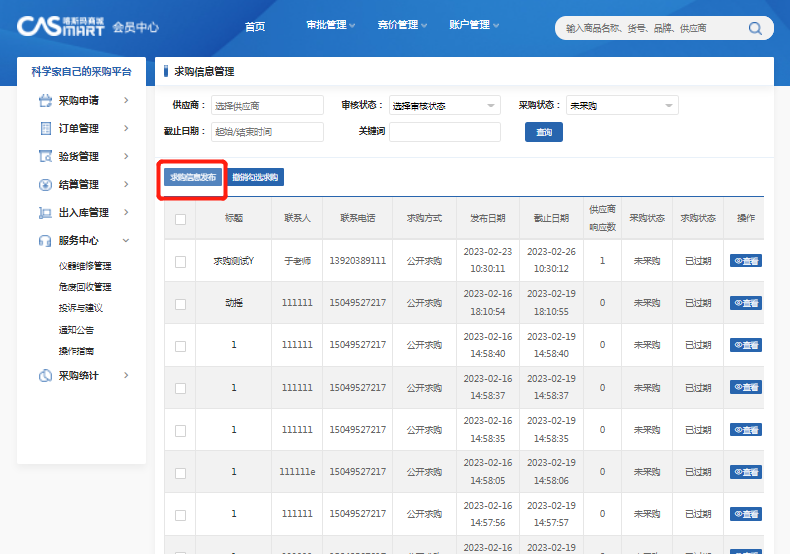The image size is (790, 554).
Task: Click the 结算管理 yen coin icon
Action: tap(45, 184)
